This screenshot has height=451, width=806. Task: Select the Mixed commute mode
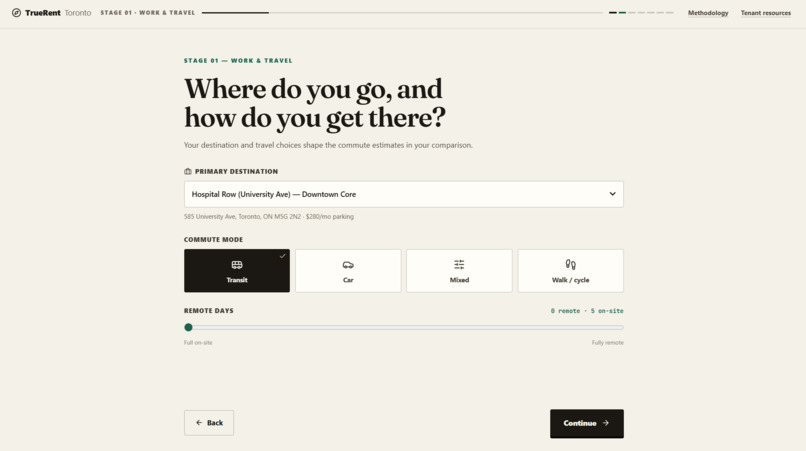459,271
